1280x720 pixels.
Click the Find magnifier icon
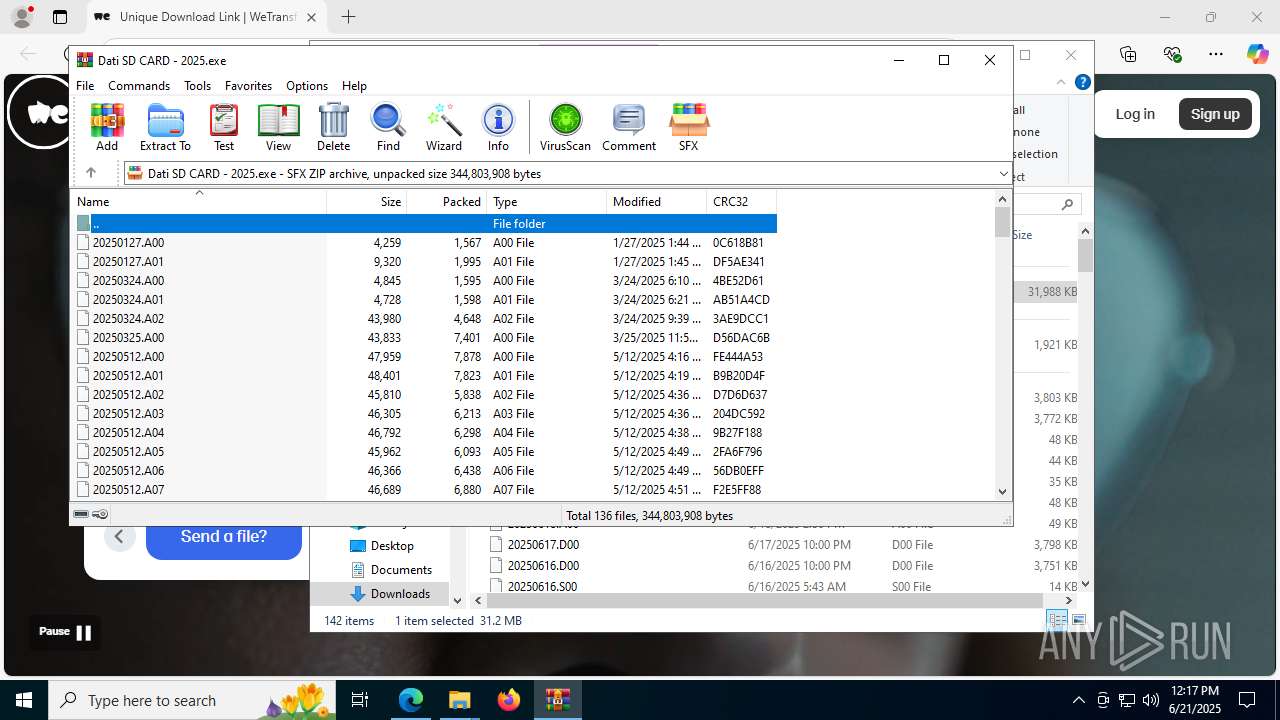tap(388, 127)
